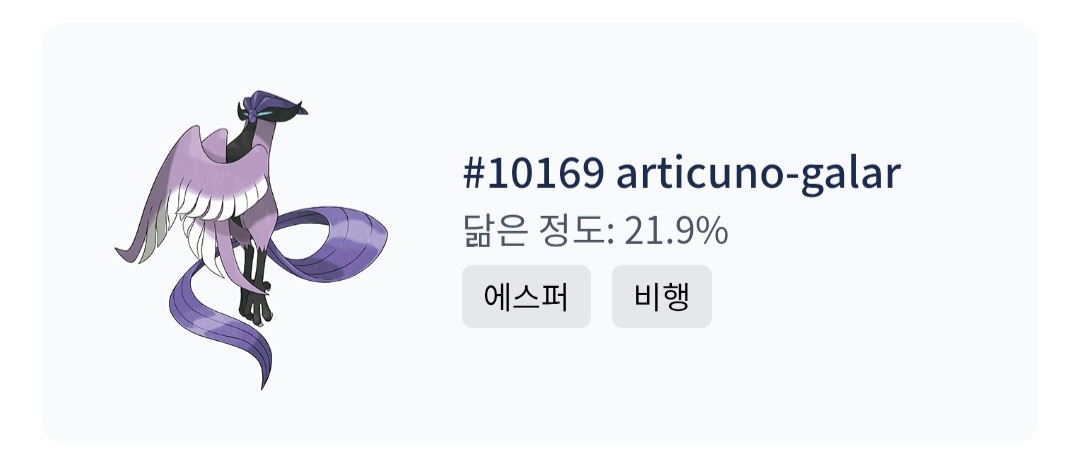The image size is (1080, 462).
Task: Click the bird's dark clawed feet
Action: [257, 300]
